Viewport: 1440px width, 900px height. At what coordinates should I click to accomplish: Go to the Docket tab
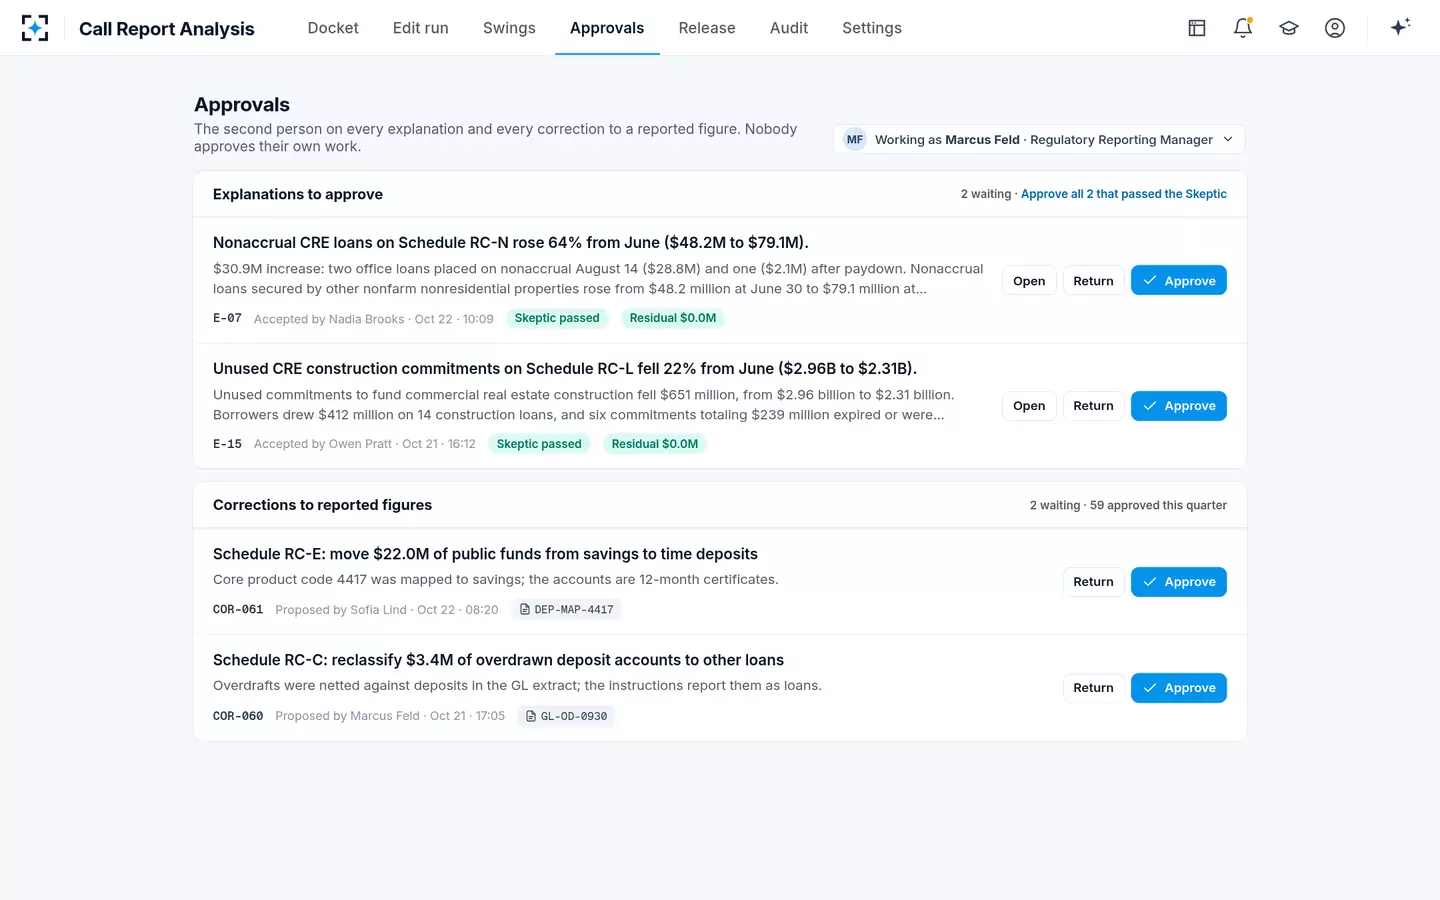333,28
